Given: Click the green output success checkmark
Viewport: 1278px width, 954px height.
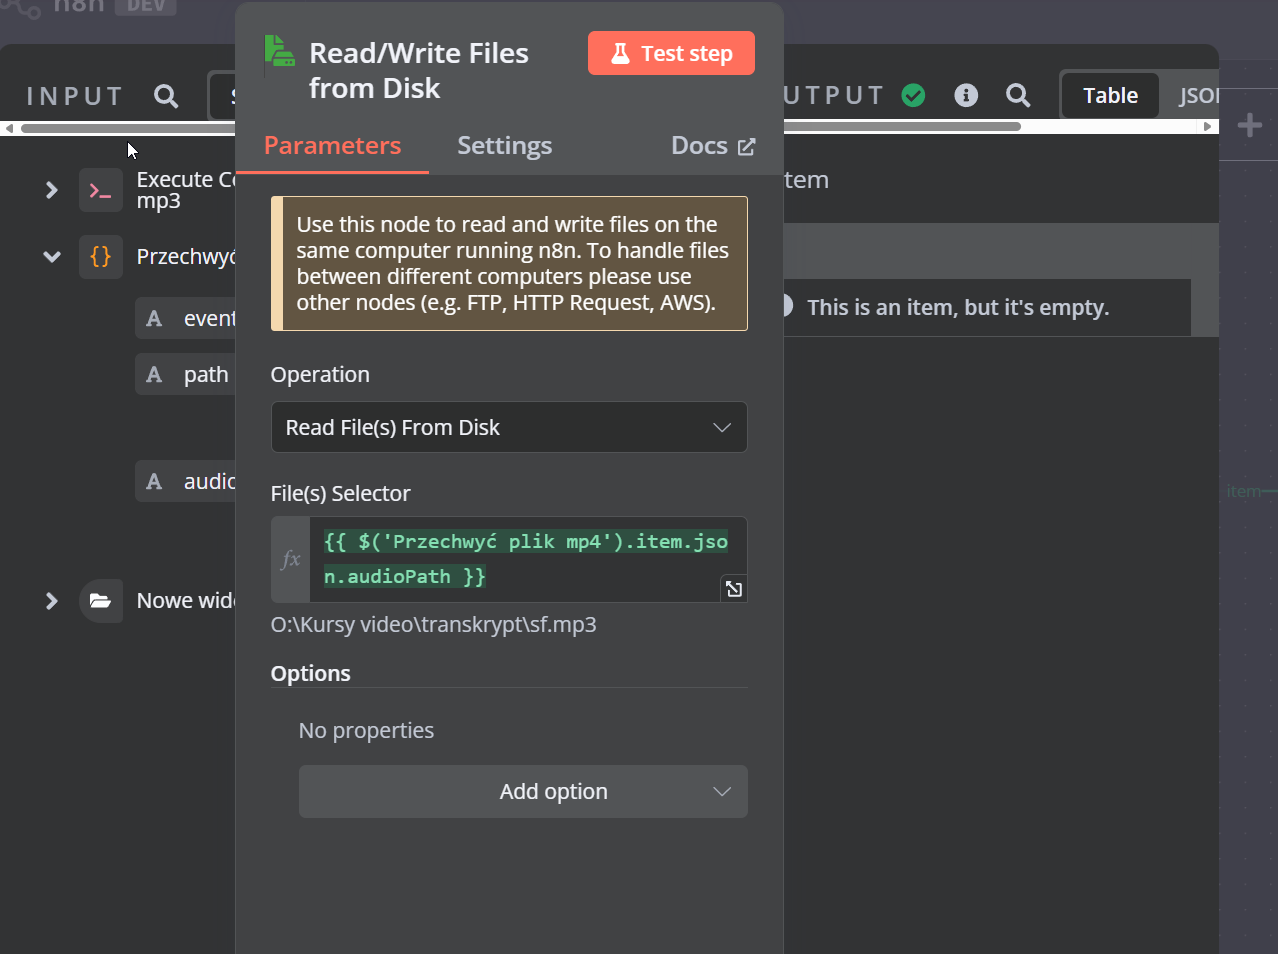Looking at the screenshot, I should tap(913, 95).
